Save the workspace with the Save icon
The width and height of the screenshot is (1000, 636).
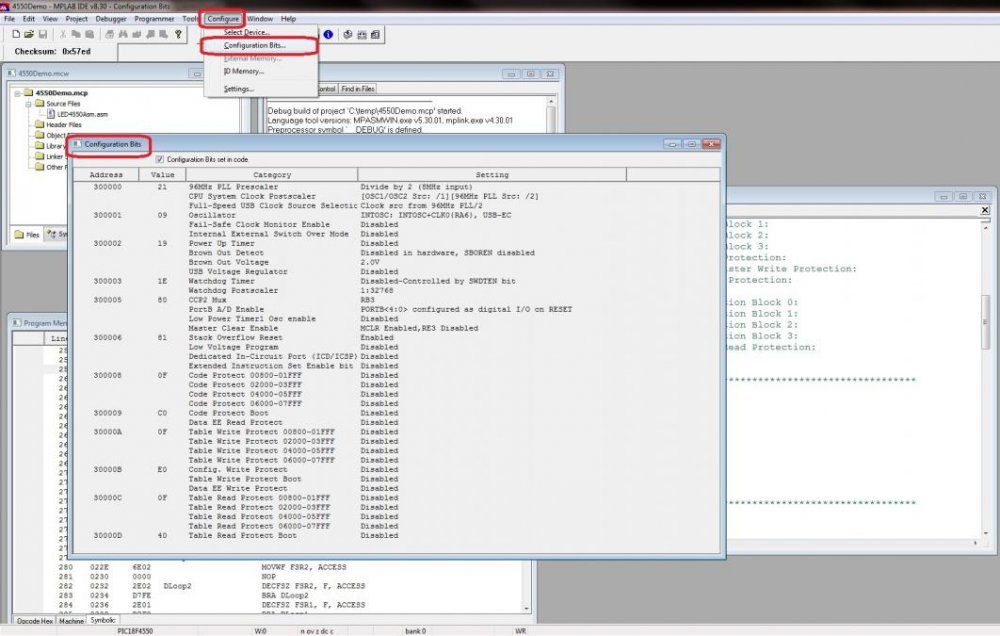coord(44,35)
